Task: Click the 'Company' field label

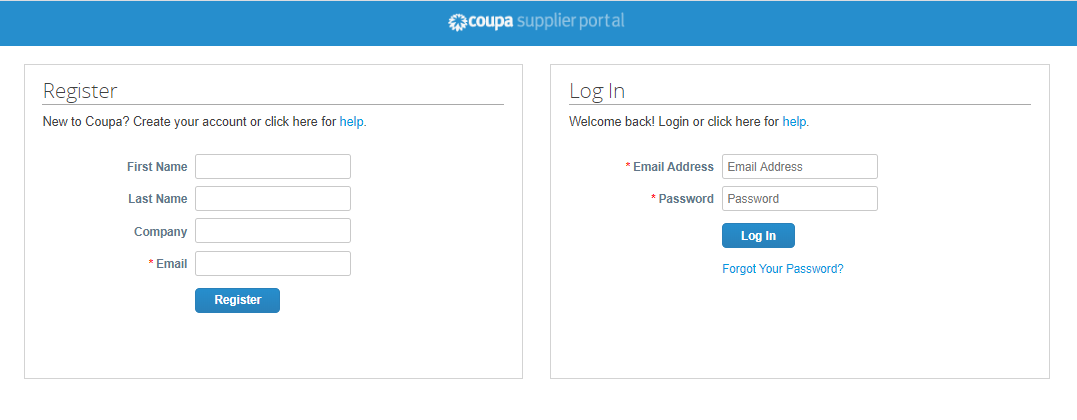Action: [x=160, y=232]
